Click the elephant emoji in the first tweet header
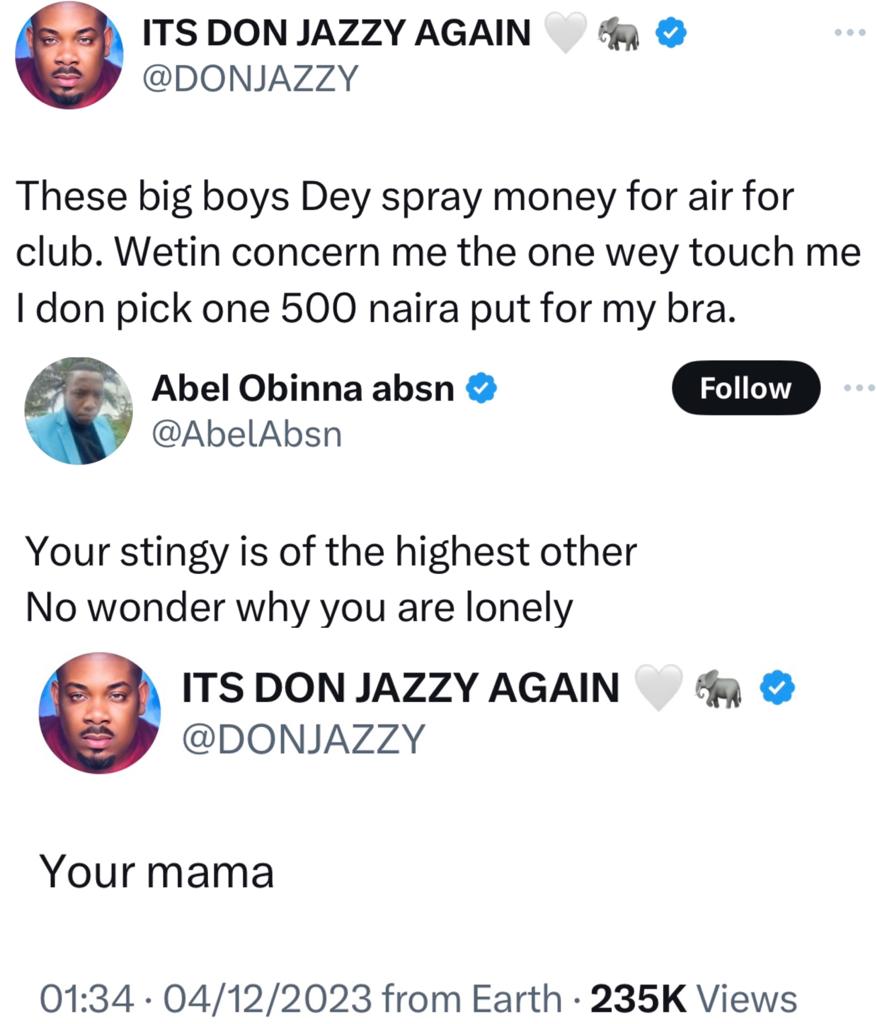The height and width of the screenshot is (1024, 876). tap(618, 36)
